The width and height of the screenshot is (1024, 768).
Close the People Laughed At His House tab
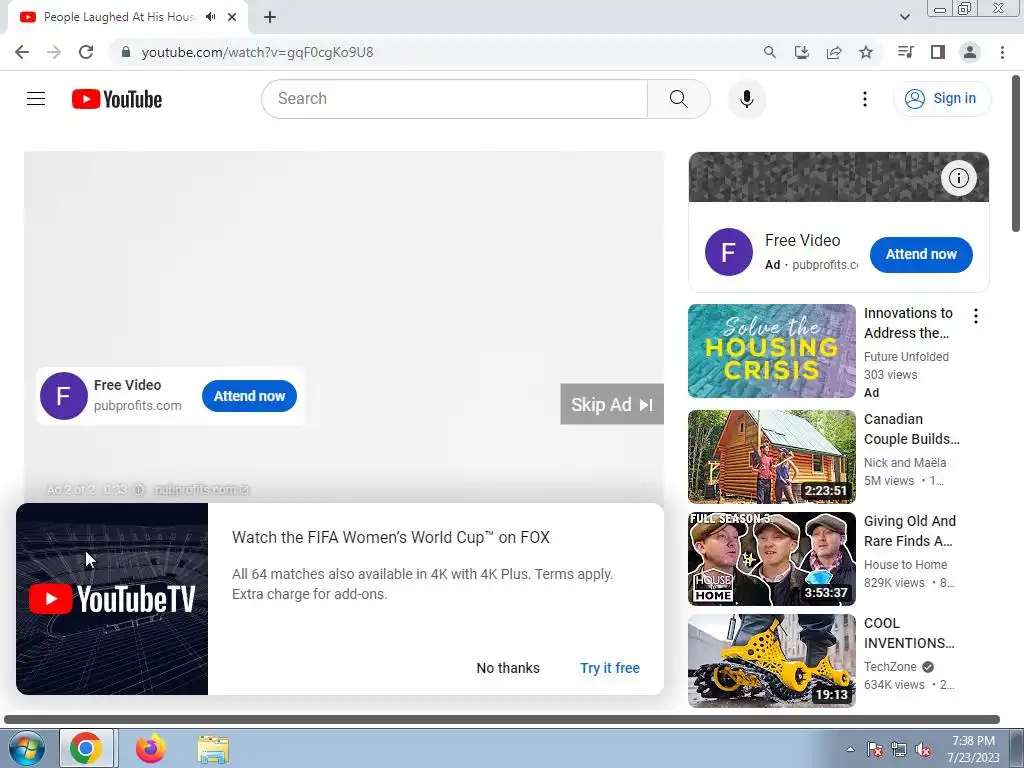click(x=232, y=17)
